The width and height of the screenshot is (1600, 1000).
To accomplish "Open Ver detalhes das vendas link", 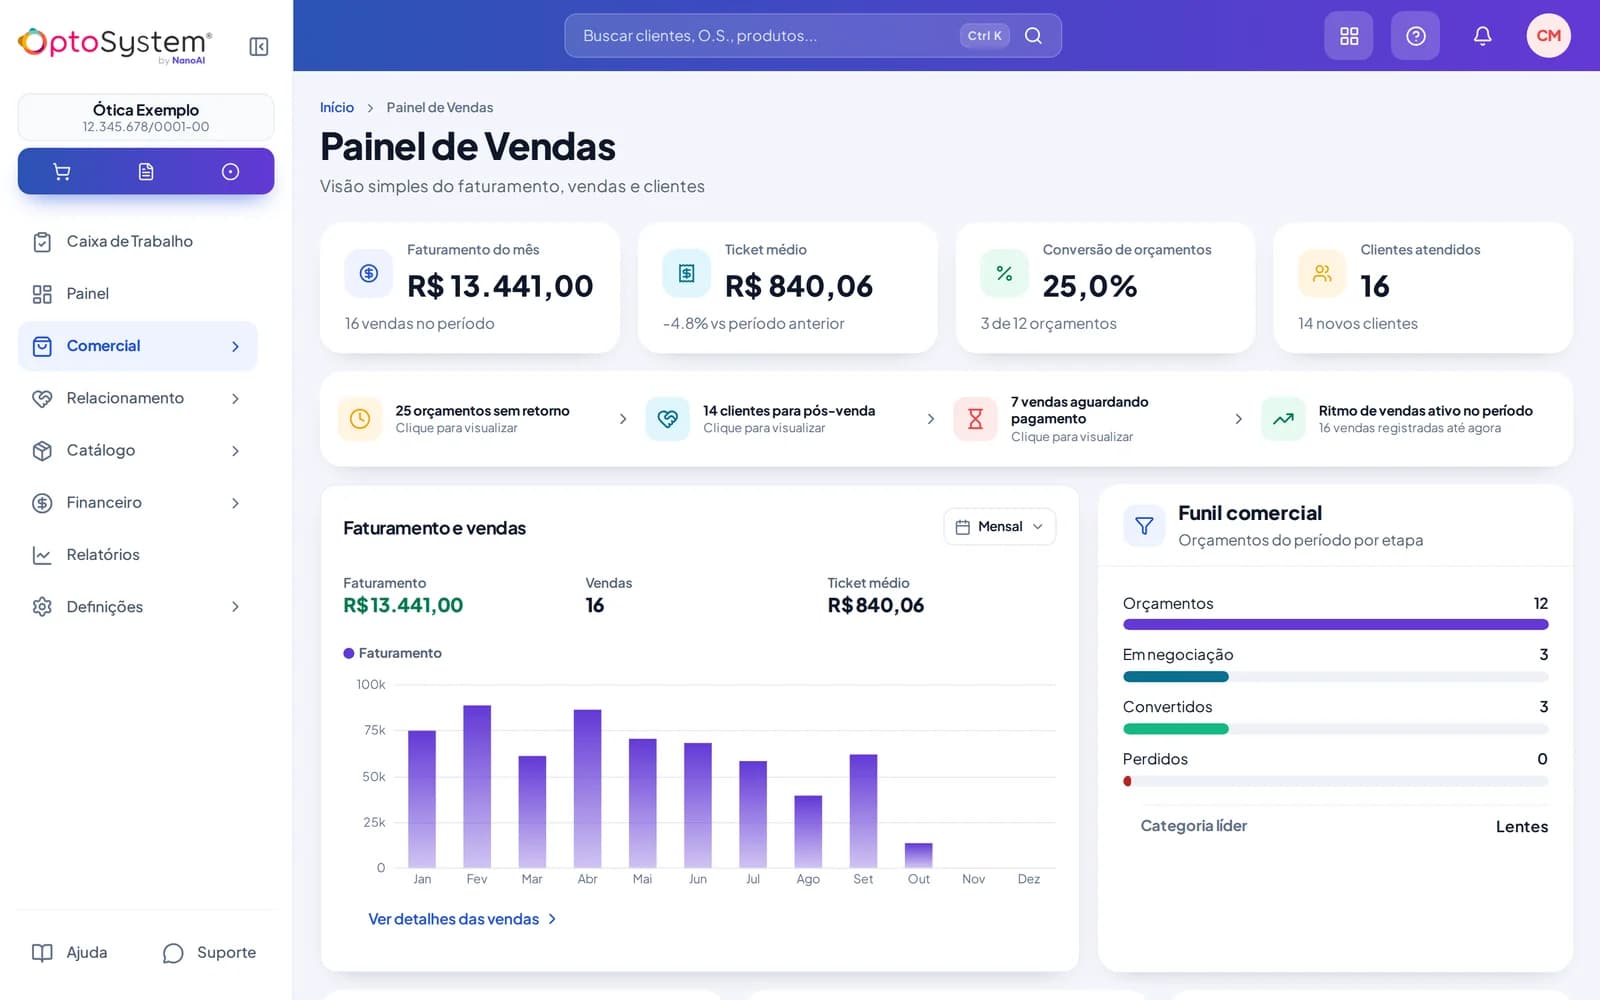I will tap(462, 919).
